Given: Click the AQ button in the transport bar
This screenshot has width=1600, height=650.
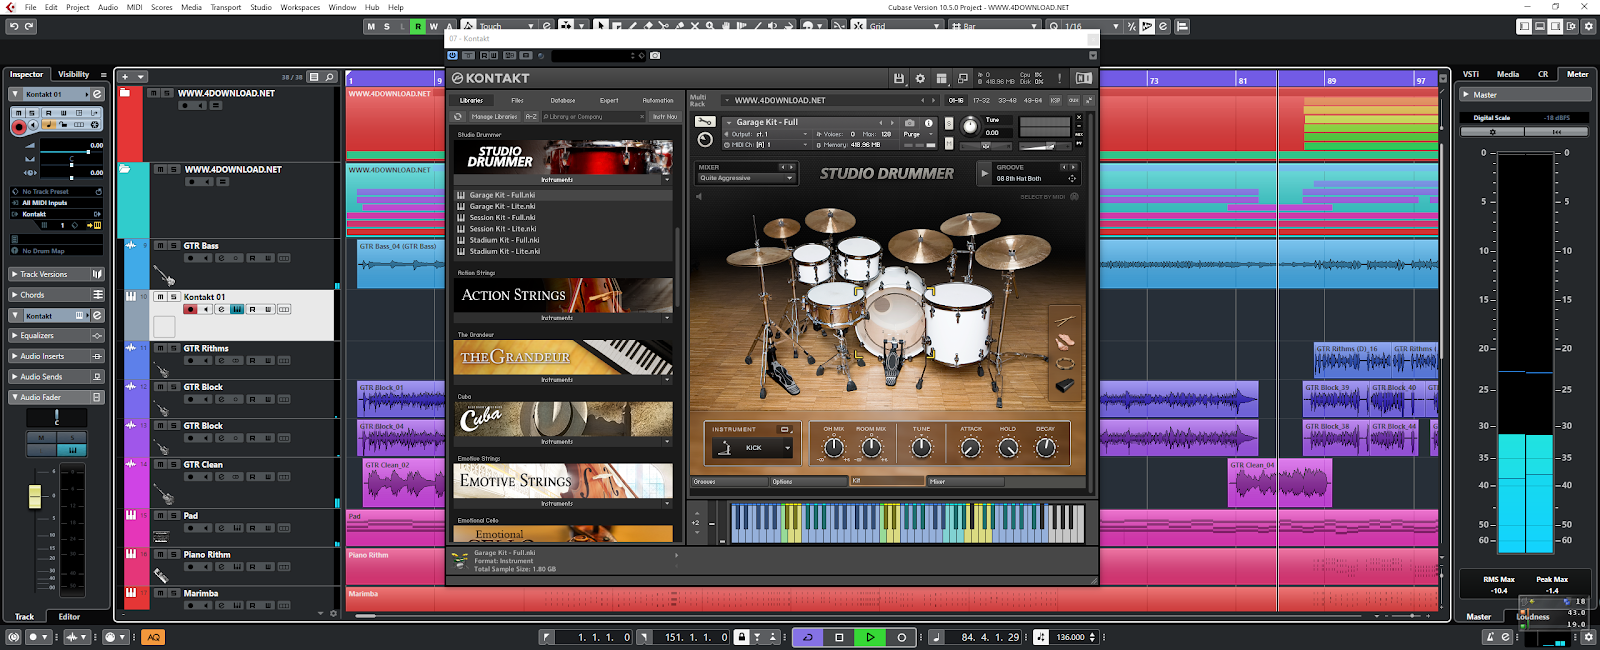Looking at the screenshot, I should [153, 637].
